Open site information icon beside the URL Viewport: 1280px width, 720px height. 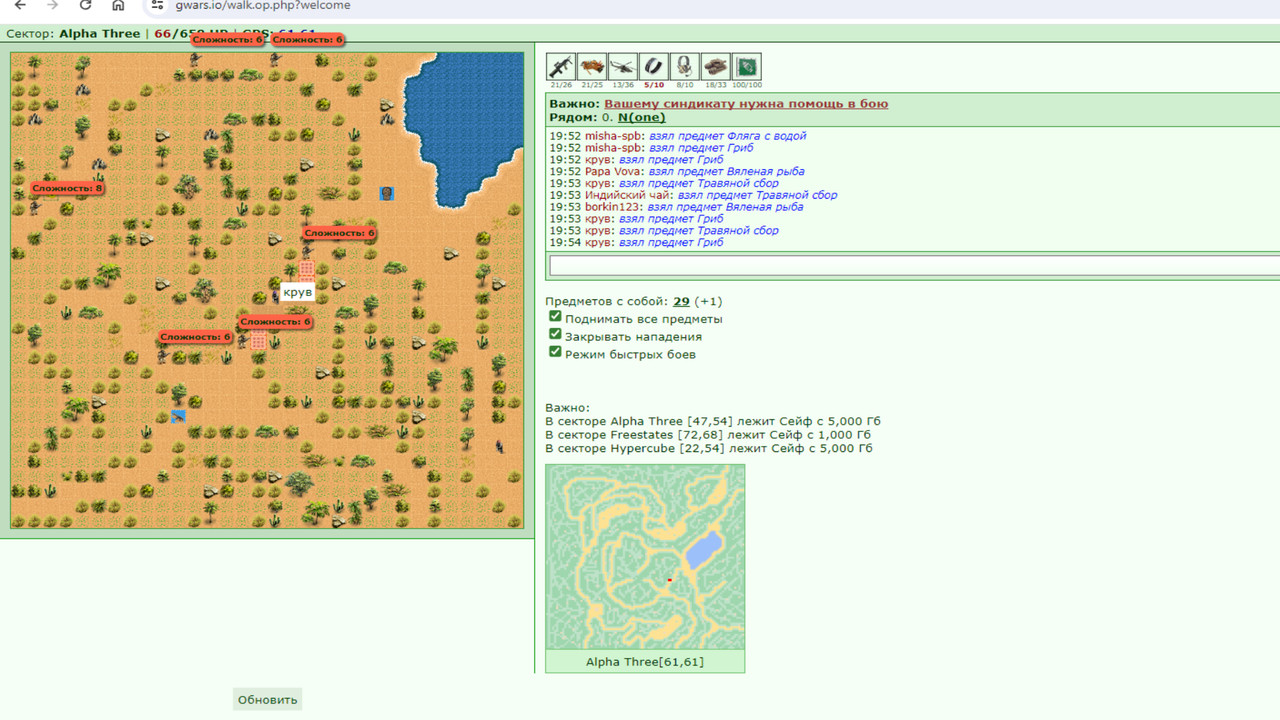point(157,5)
